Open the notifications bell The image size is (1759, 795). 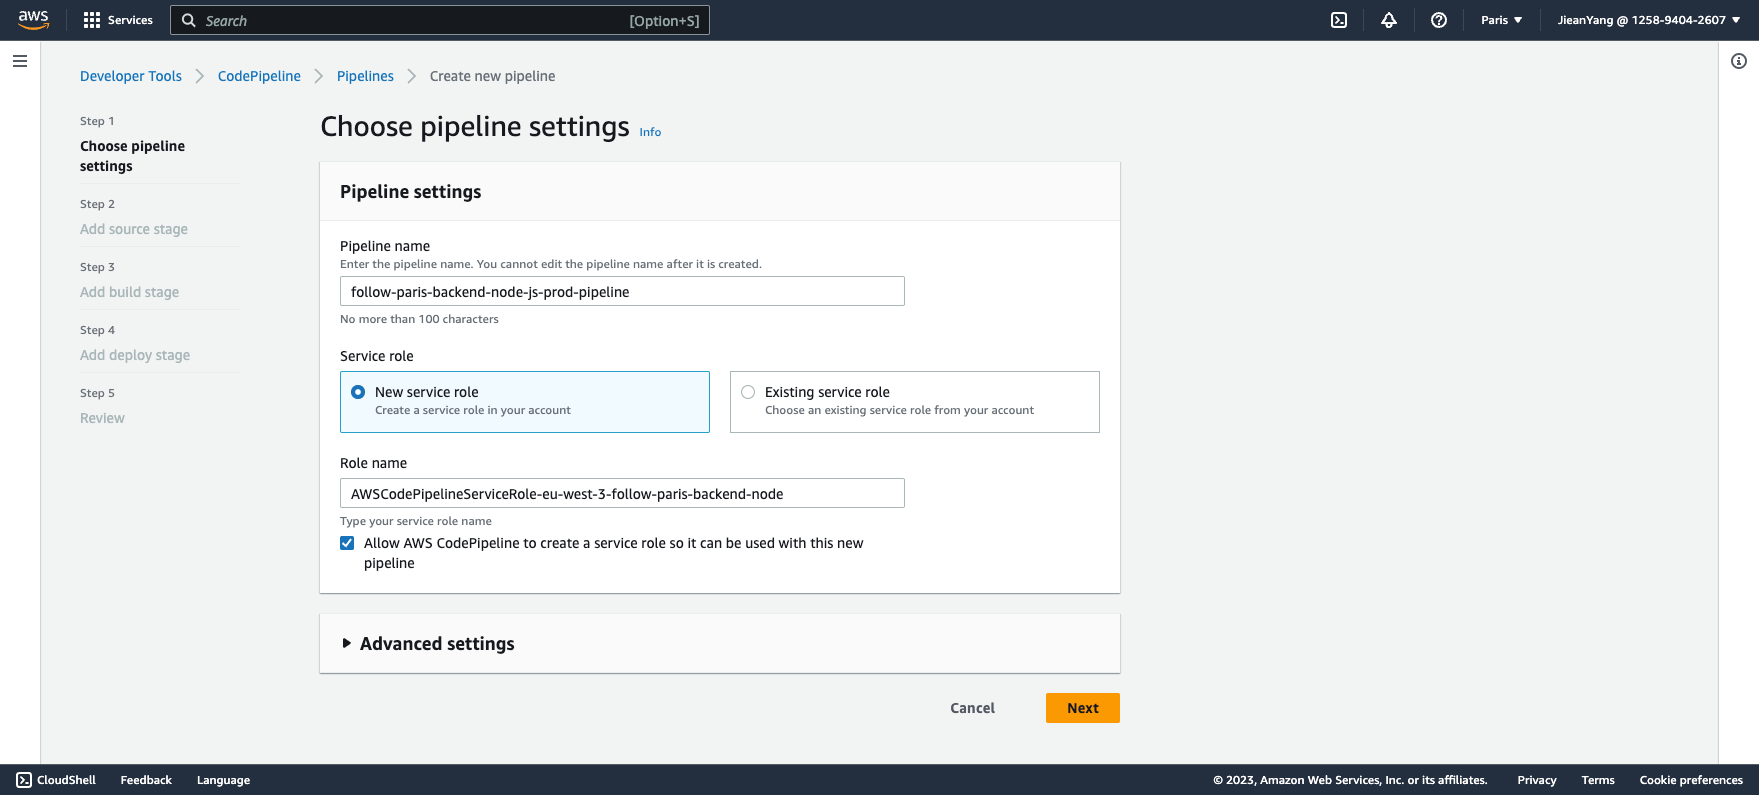pyautogui.click(x=1389, y=20)
